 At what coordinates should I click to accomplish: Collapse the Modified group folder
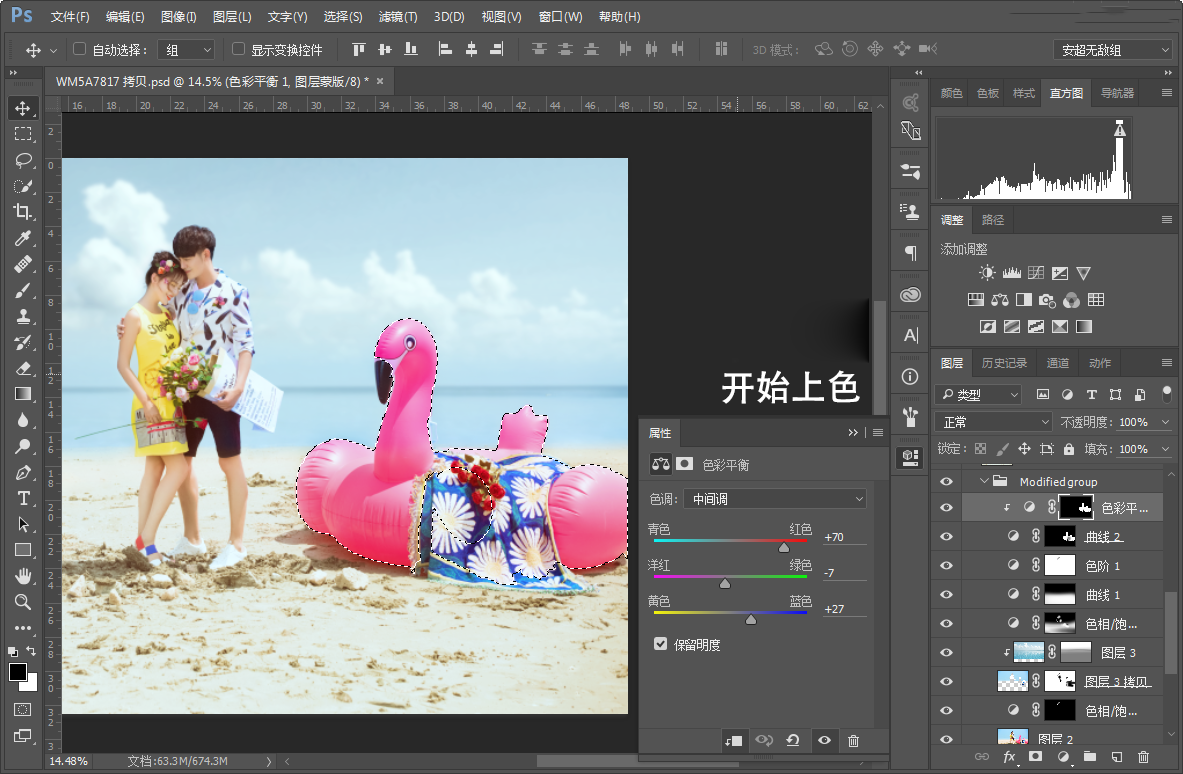pos(984,481)
